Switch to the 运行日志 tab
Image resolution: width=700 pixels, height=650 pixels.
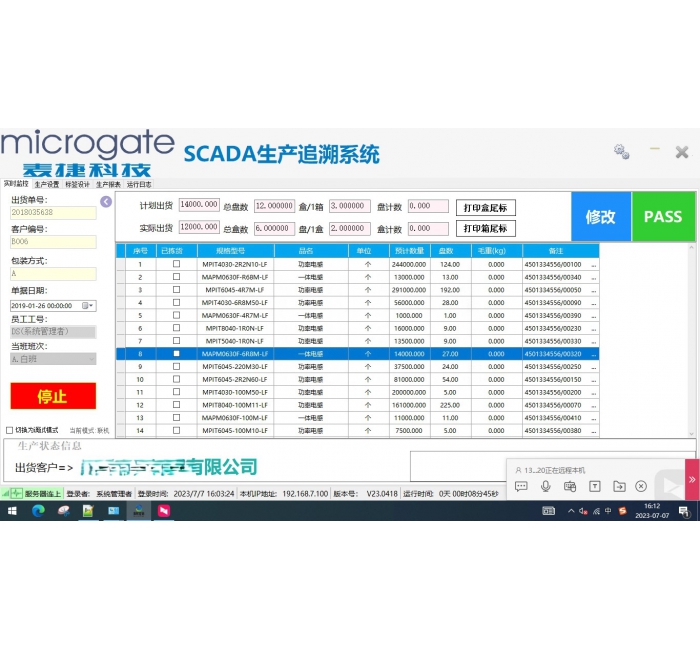point(139,184)
